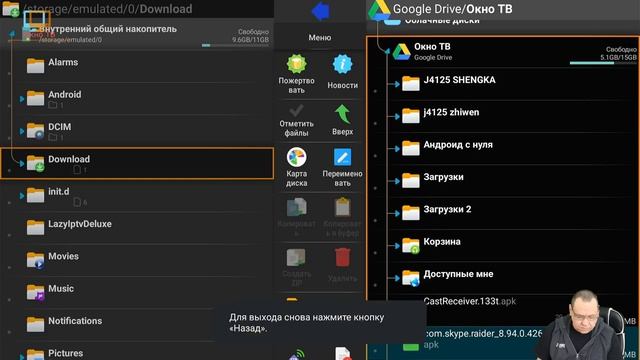Expand the Андроид с нуля folder arrow
Screen dimensions: 640x360
click(x=397, y=149)
